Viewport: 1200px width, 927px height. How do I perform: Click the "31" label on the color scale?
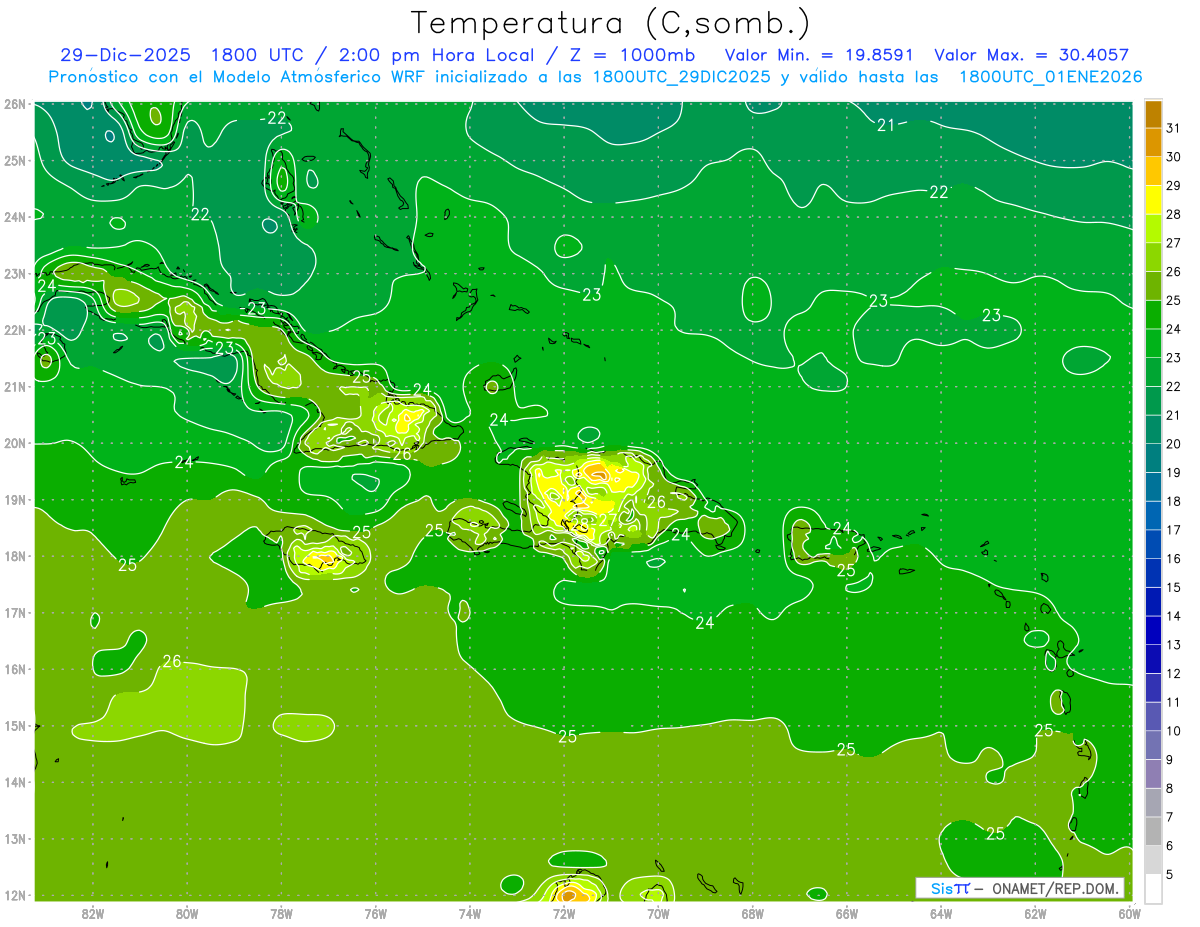1173,126
